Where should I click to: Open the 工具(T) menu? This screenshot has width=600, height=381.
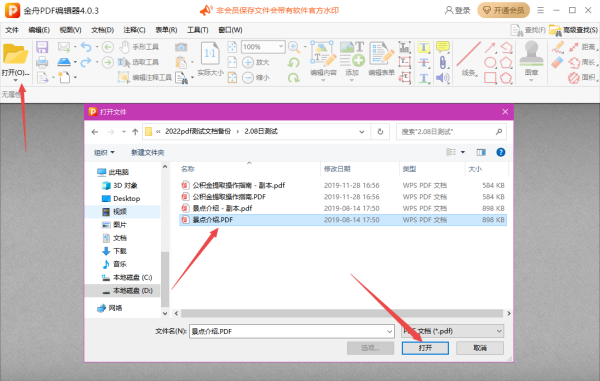click(x=197, y=30)
